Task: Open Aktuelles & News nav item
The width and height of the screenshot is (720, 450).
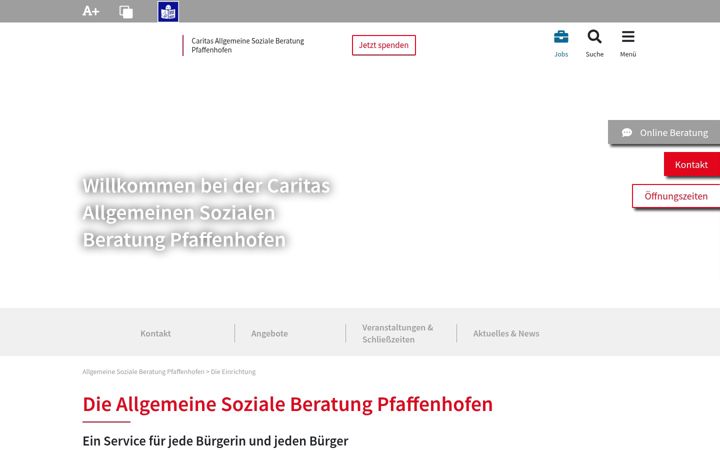Action: [x=506, y=333]
